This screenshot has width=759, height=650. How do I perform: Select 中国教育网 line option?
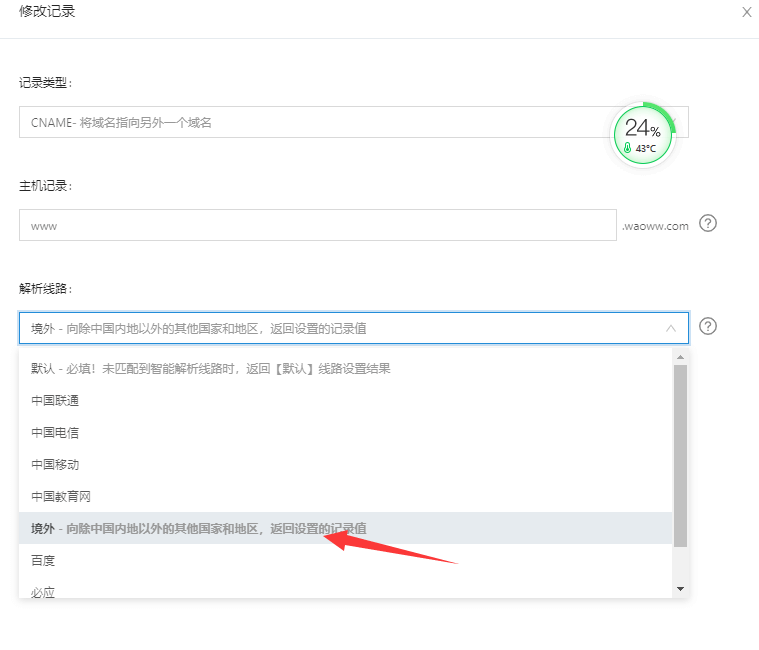[x=346, y=497]
